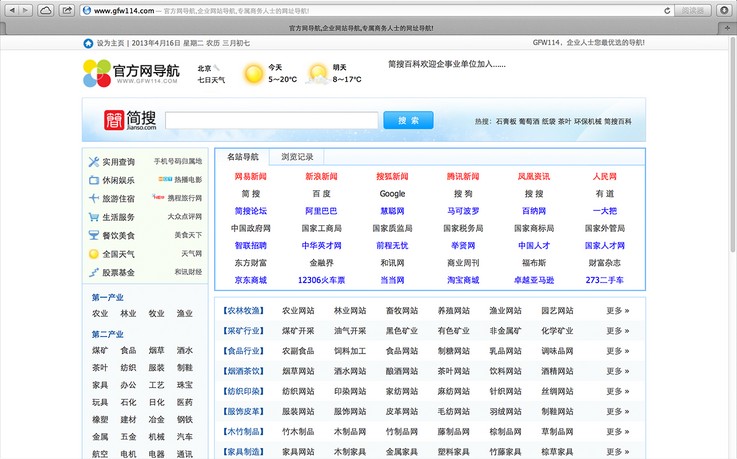Image resolution: width=737 pixels, height=459 pixels.
Task: Open the 国家税务局 link
Action: (x=463, y=228)
